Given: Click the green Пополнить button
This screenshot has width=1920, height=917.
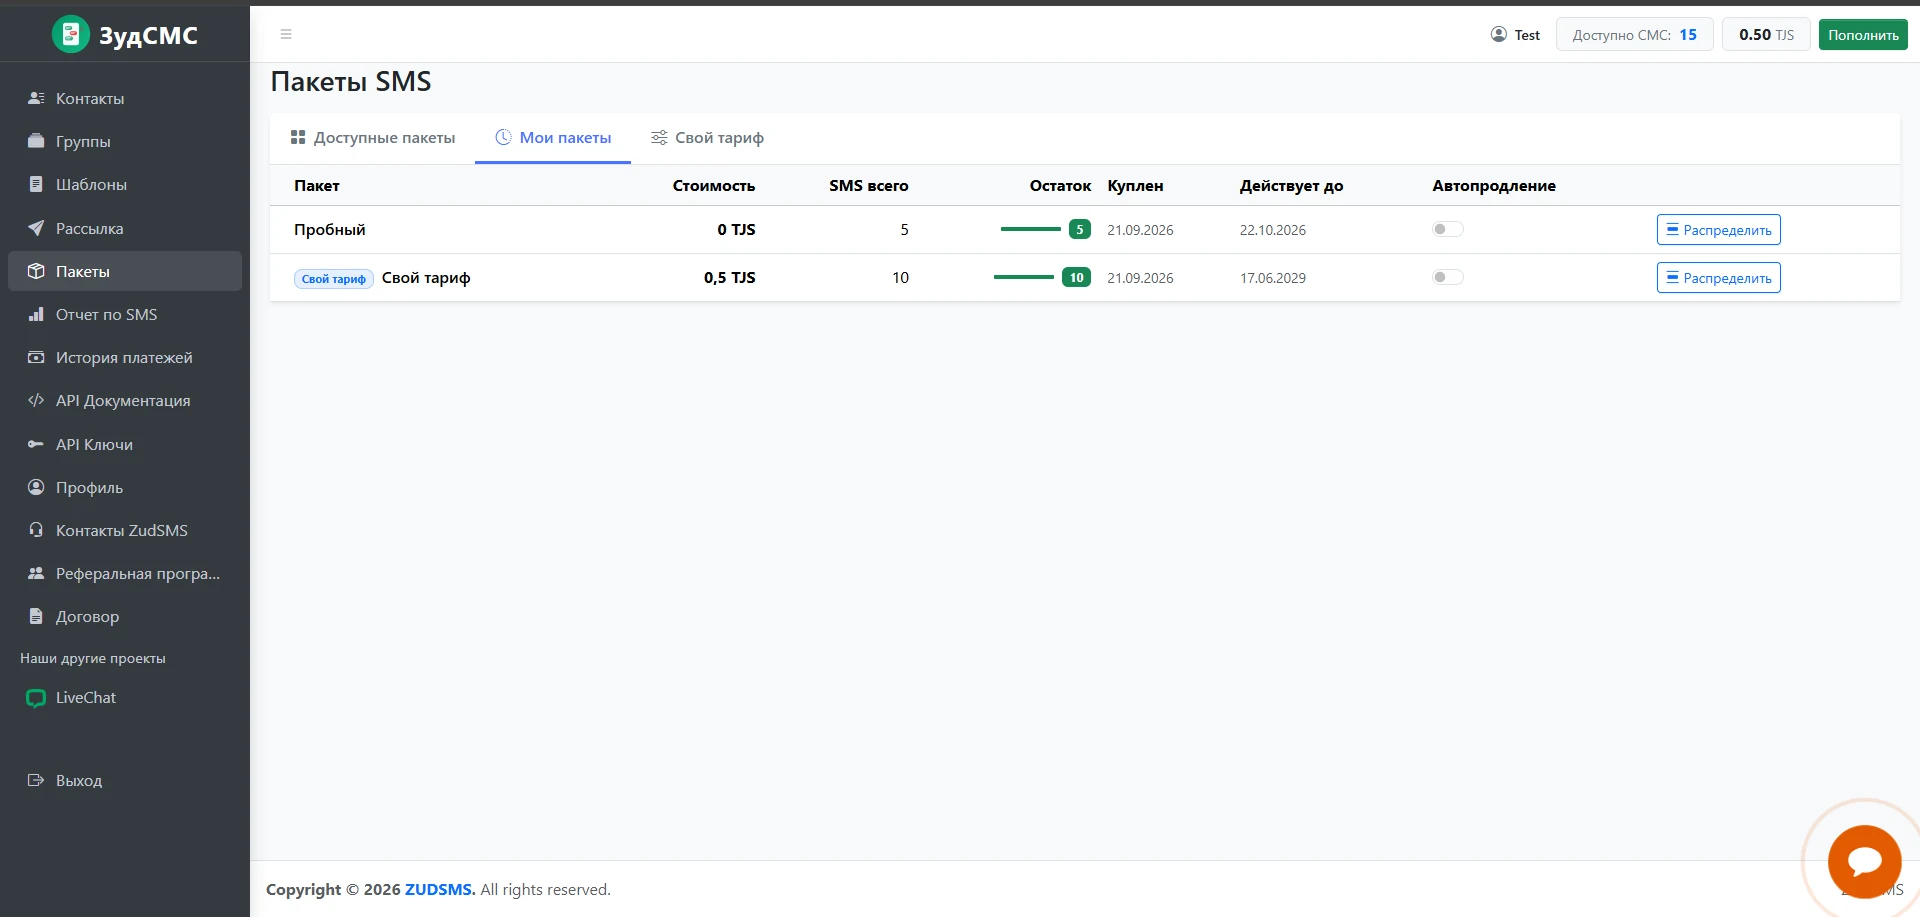Looking at the screenshot, I should (x=1863, y=34).
